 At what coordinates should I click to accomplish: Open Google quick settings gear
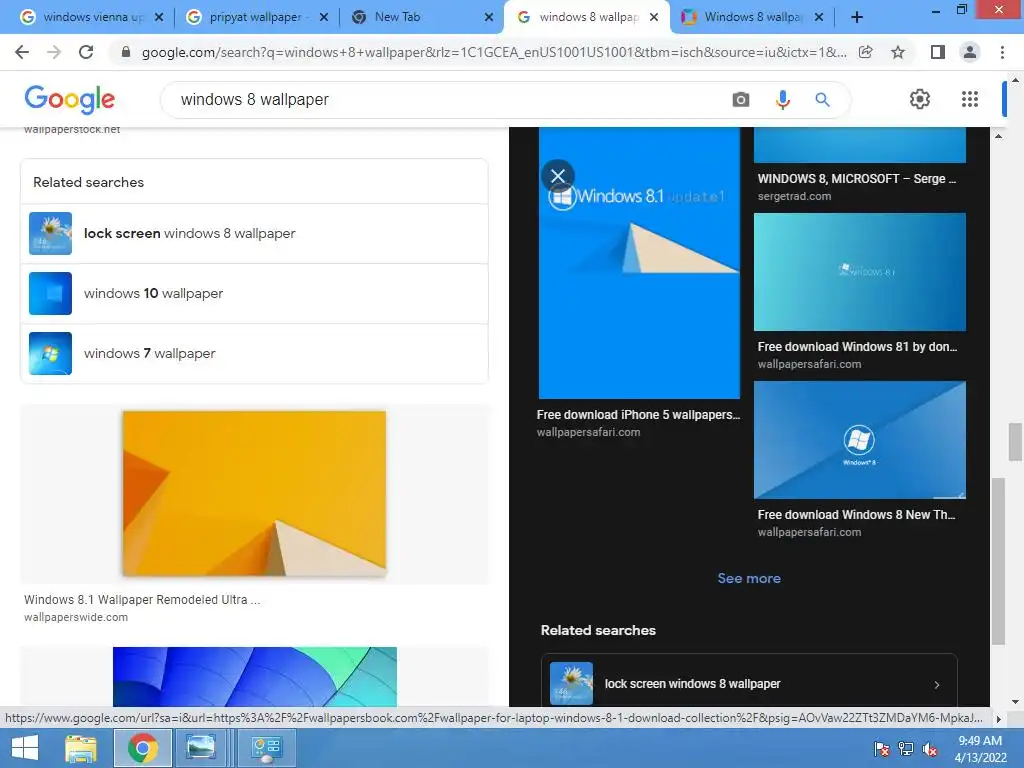click(x=920, y=99)
